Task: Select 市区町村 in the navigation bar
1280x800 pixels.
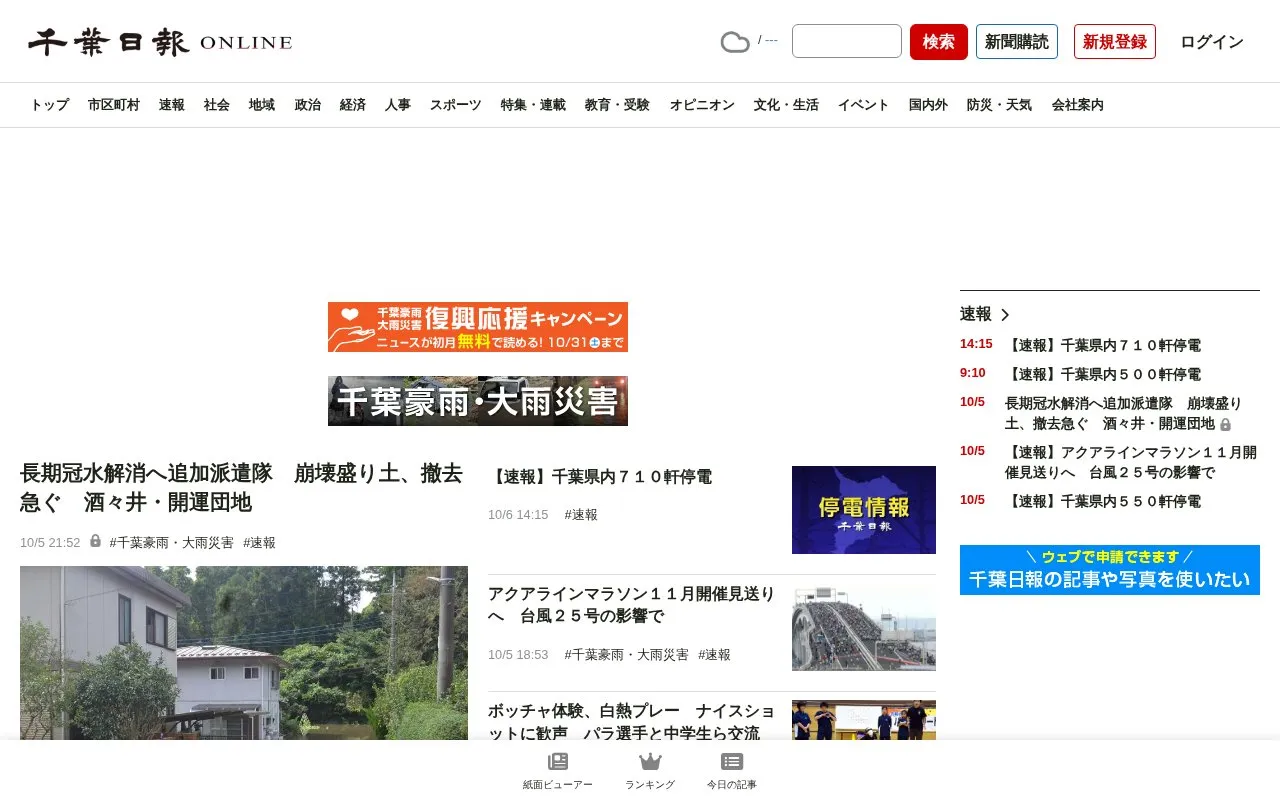Action: [114, 105]
